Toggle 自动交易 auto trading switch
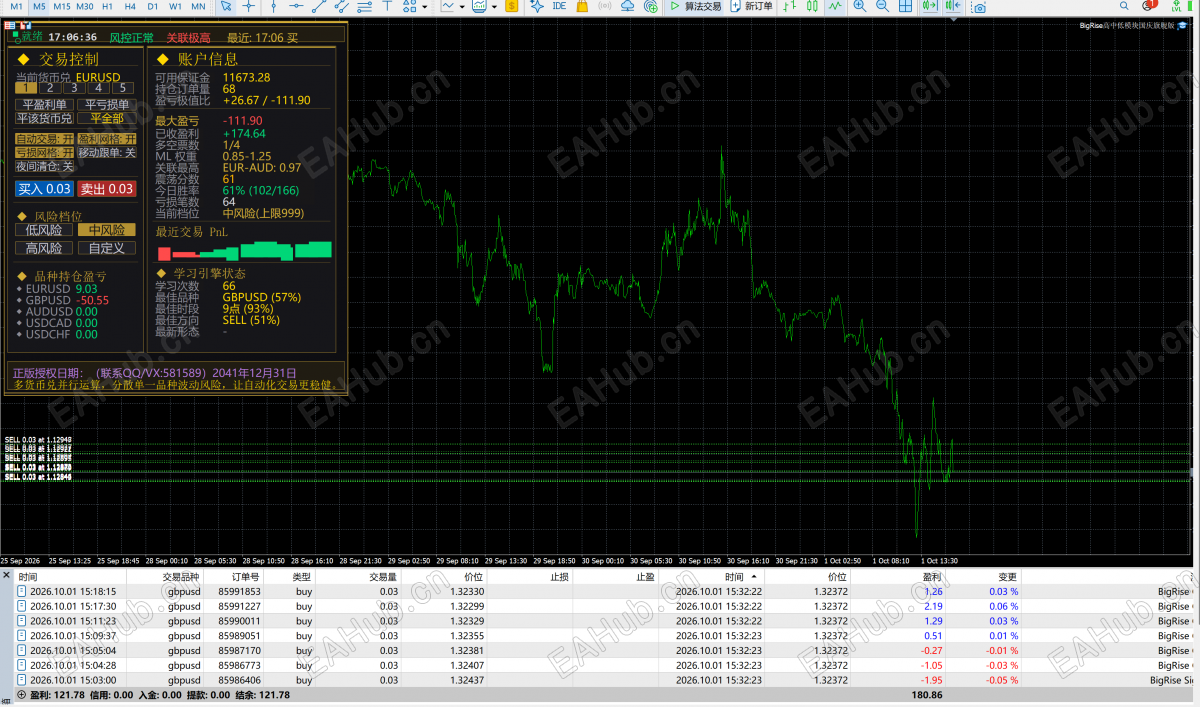Screen dimensions: 1200x707 (45, 139)
